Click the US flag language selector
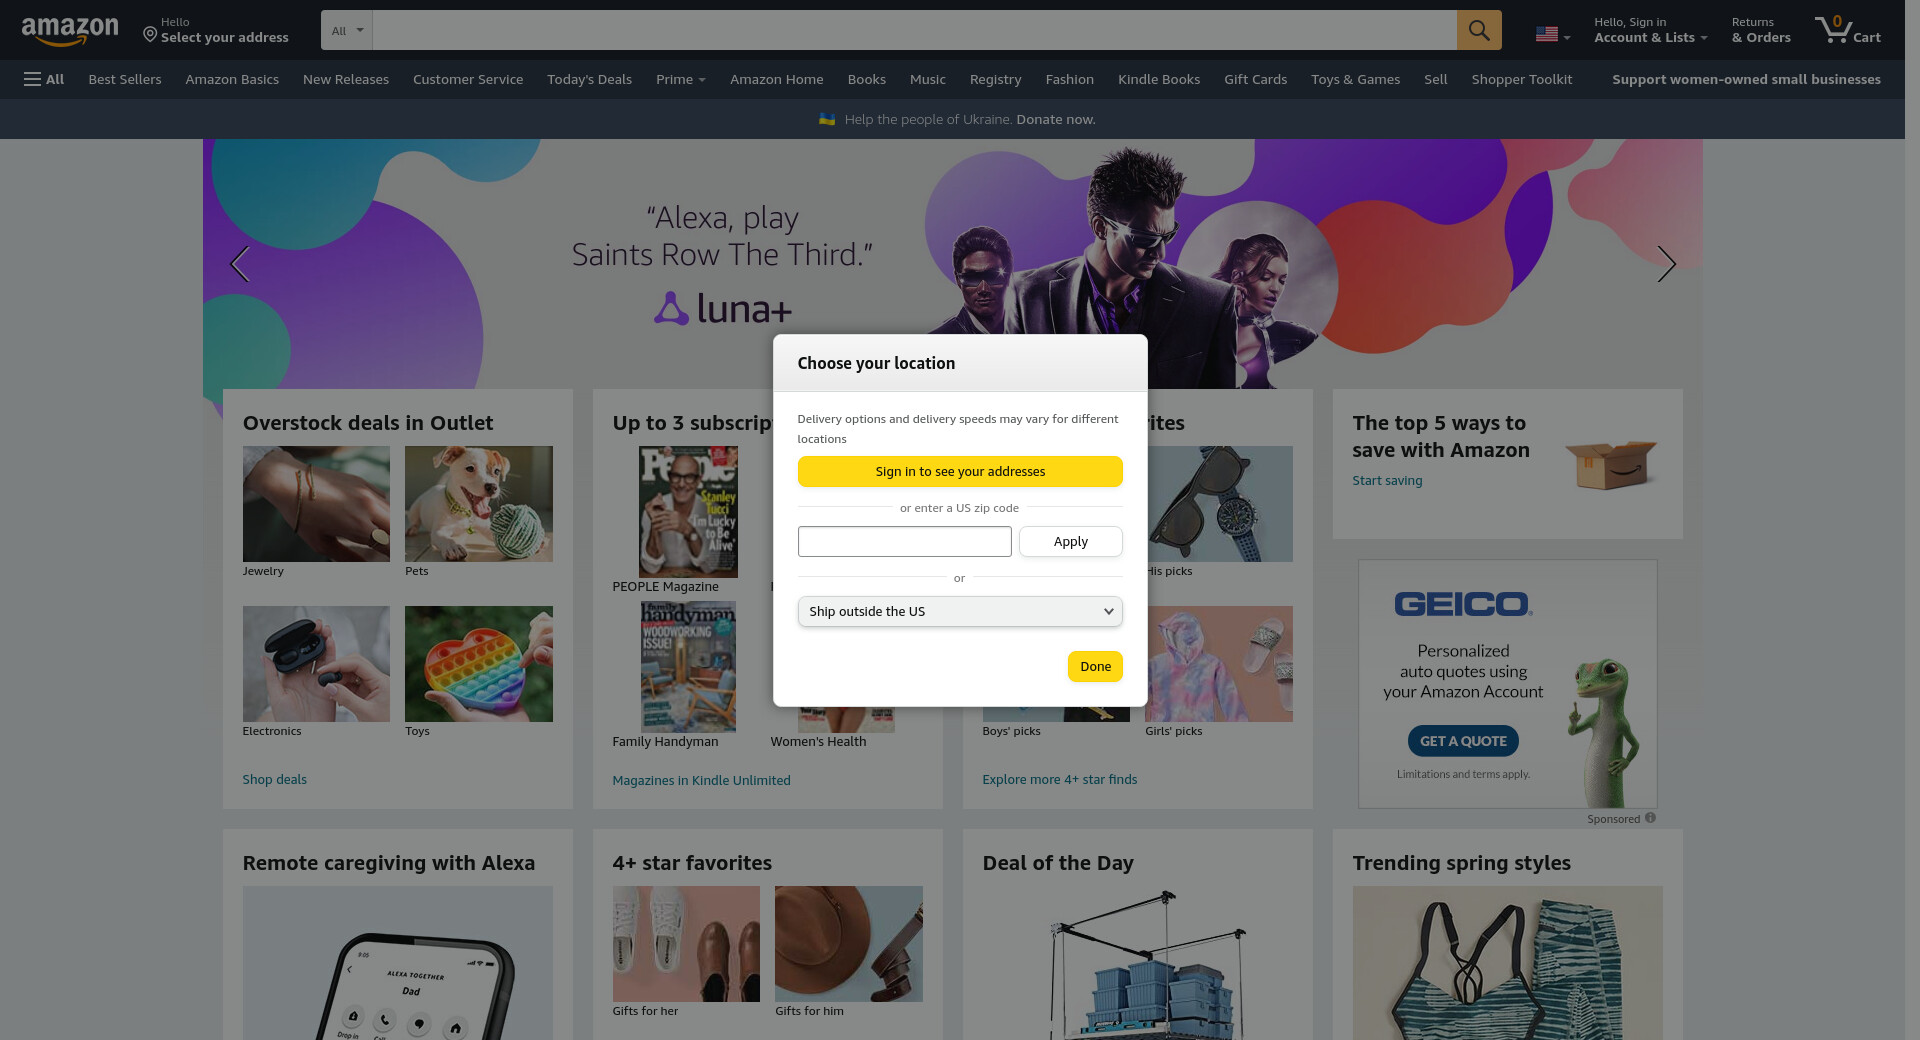Screen dimensions: 1920x1040 point(1552,34)
